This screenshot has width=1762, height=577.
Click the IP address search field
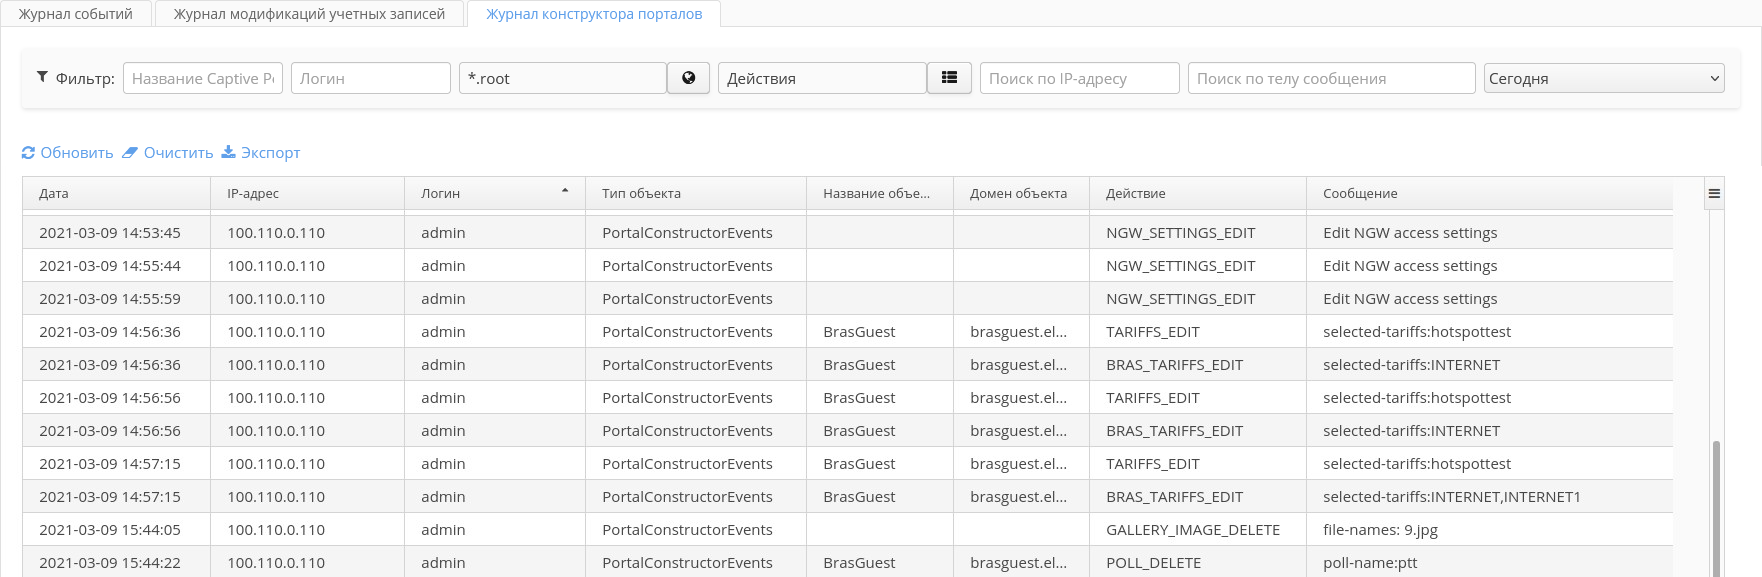point(1079,78)
